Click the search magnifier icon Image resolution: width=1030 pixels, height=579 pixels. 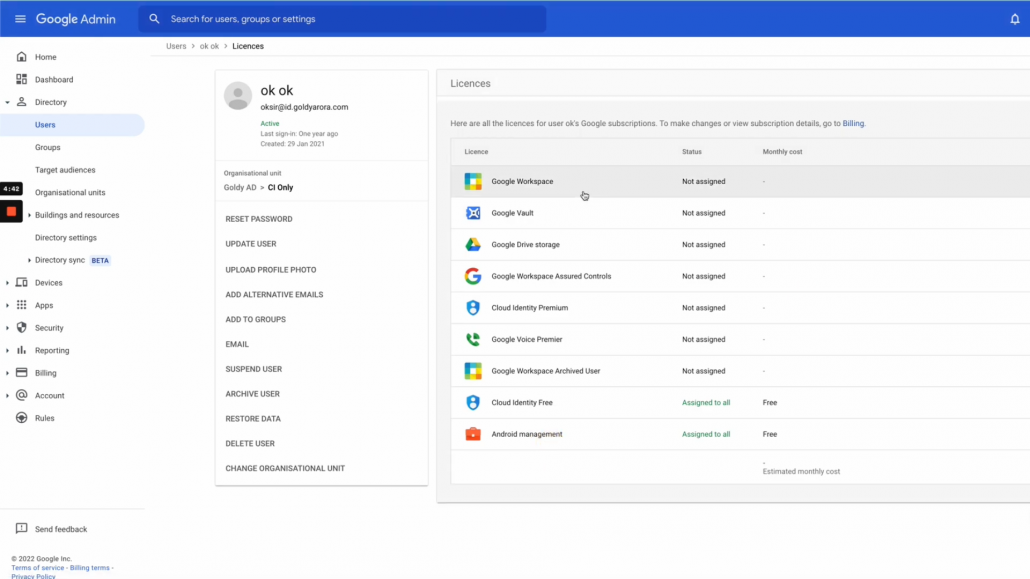point(154,19)
